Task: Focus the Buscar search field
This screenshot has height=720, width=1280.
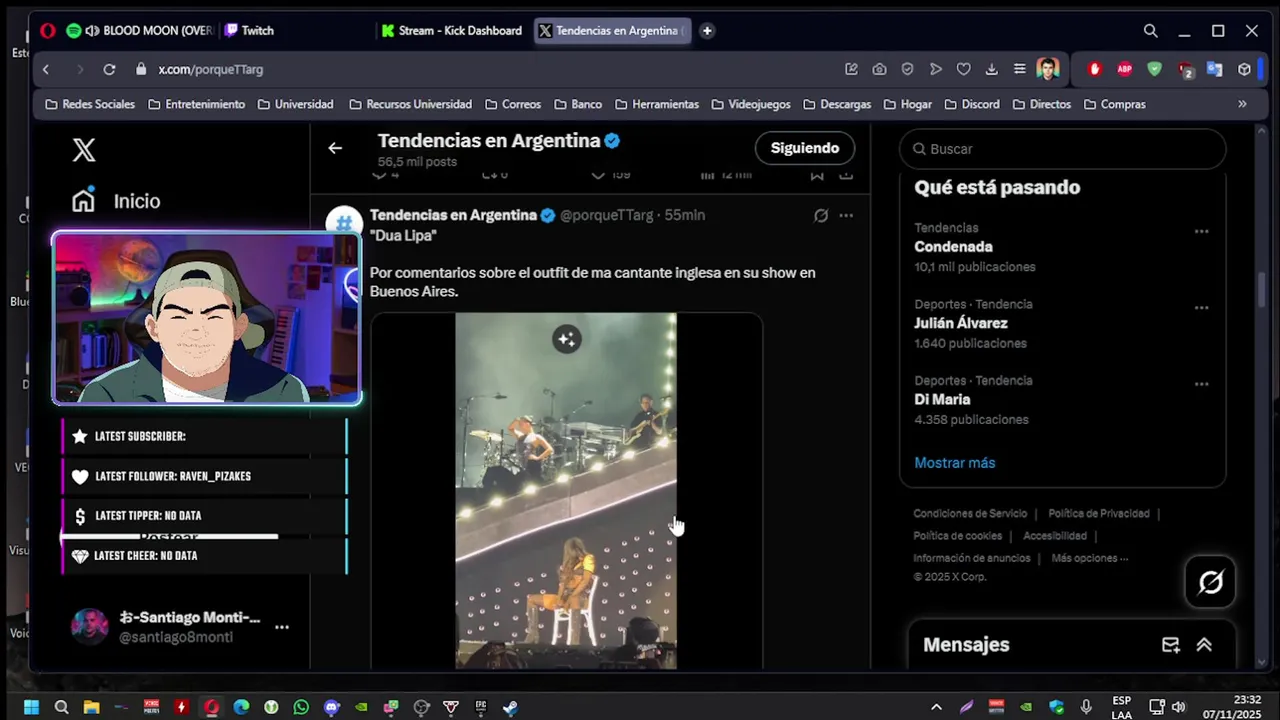Action: click(x=1063, y=149)
